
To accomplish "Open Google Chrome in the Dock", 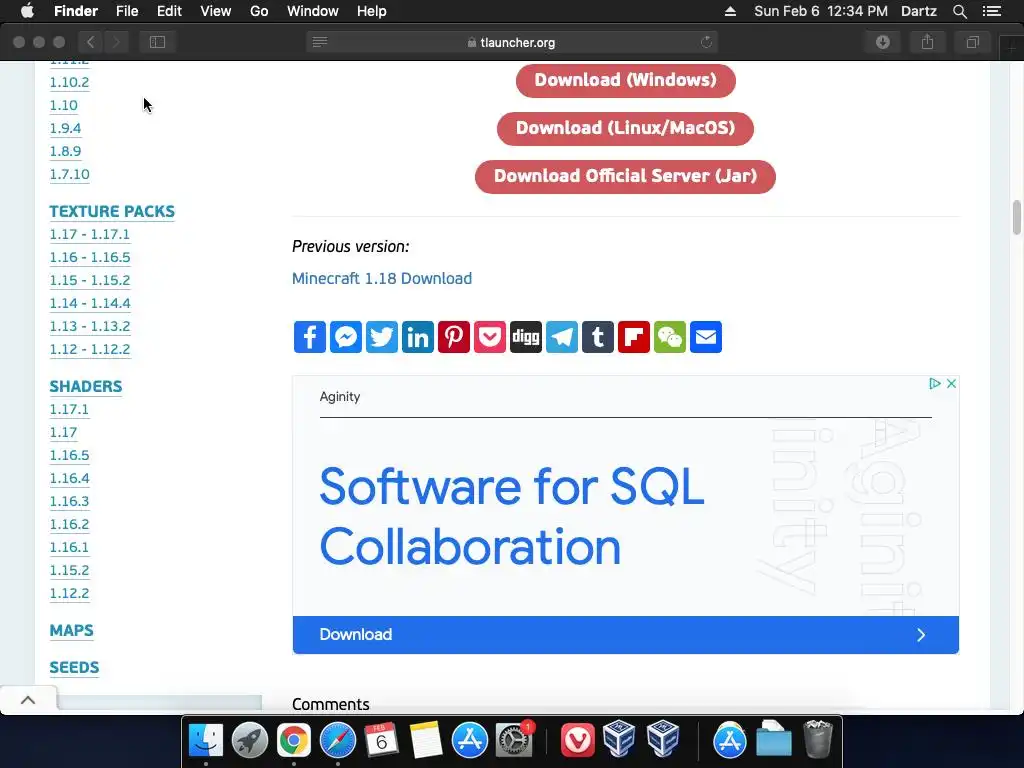I will 293,740.
